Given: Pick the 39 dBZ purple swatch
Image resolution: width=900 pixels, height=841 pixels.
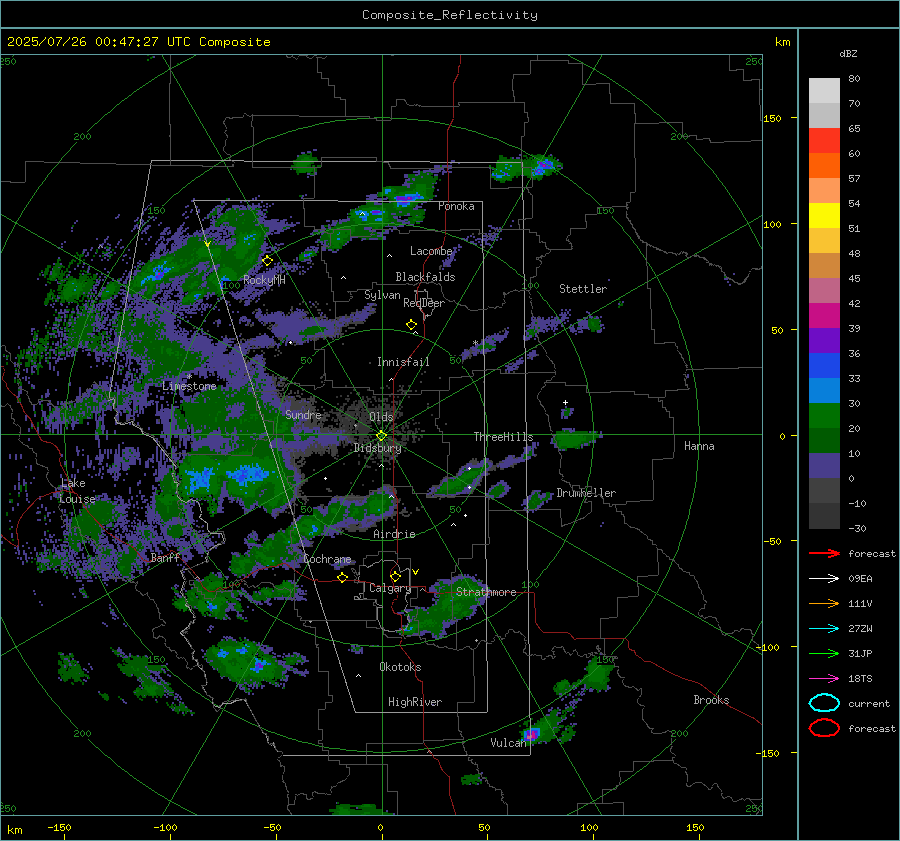Looking at the screenshot, I should tap(824, 340).
